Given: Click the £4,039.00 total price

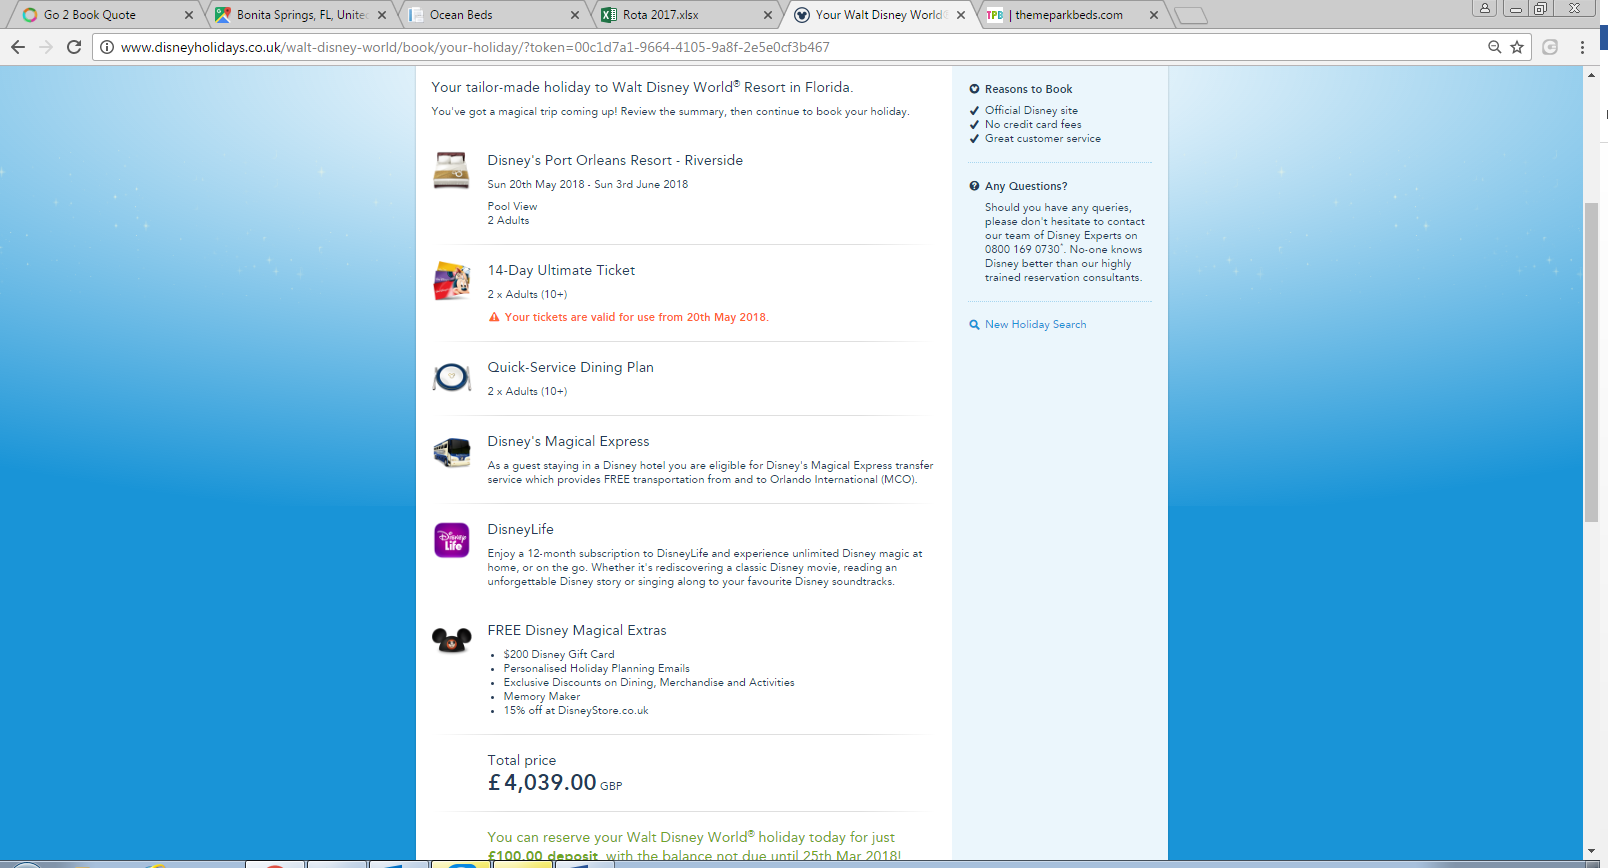Looking at the screenshot, I should pos(542,783).
